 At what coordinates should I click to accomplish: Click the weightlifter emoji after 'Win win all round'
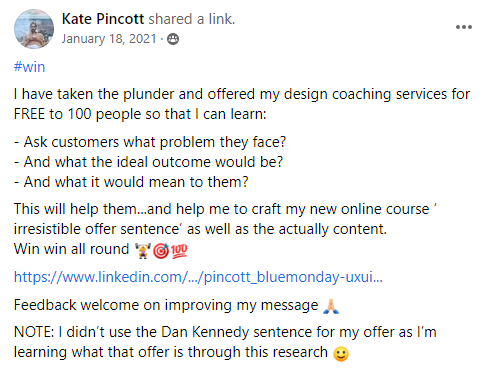(143, 251)
